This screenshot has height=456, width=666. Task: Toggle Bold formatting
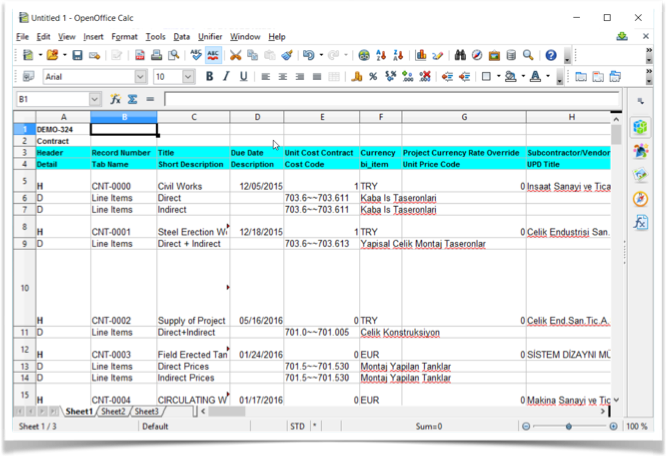(210, 77)
